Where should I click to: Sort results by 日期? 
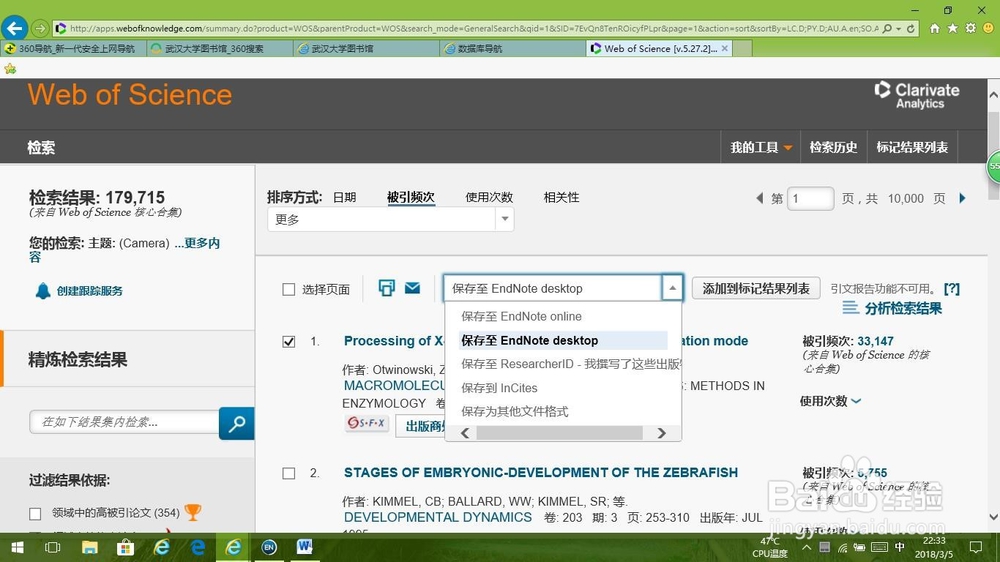[x=344, y=198]
